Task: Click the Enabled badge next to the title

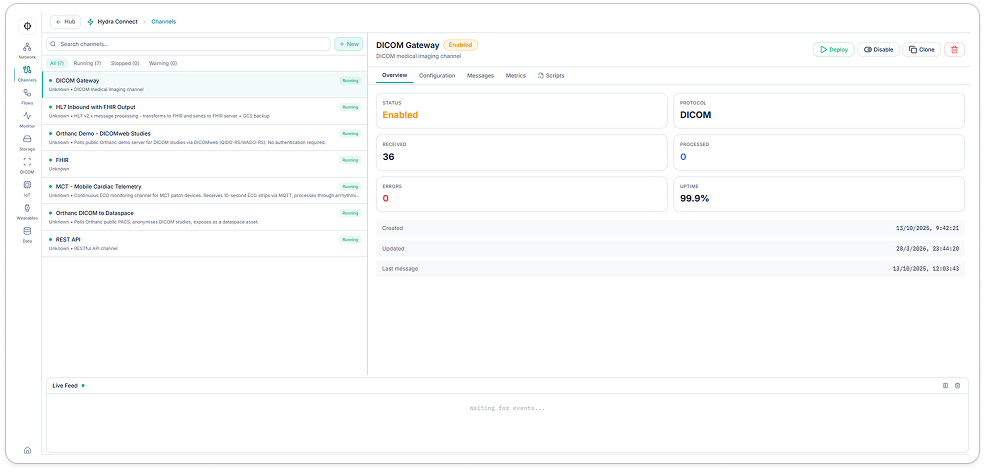Action: point(460,45)
